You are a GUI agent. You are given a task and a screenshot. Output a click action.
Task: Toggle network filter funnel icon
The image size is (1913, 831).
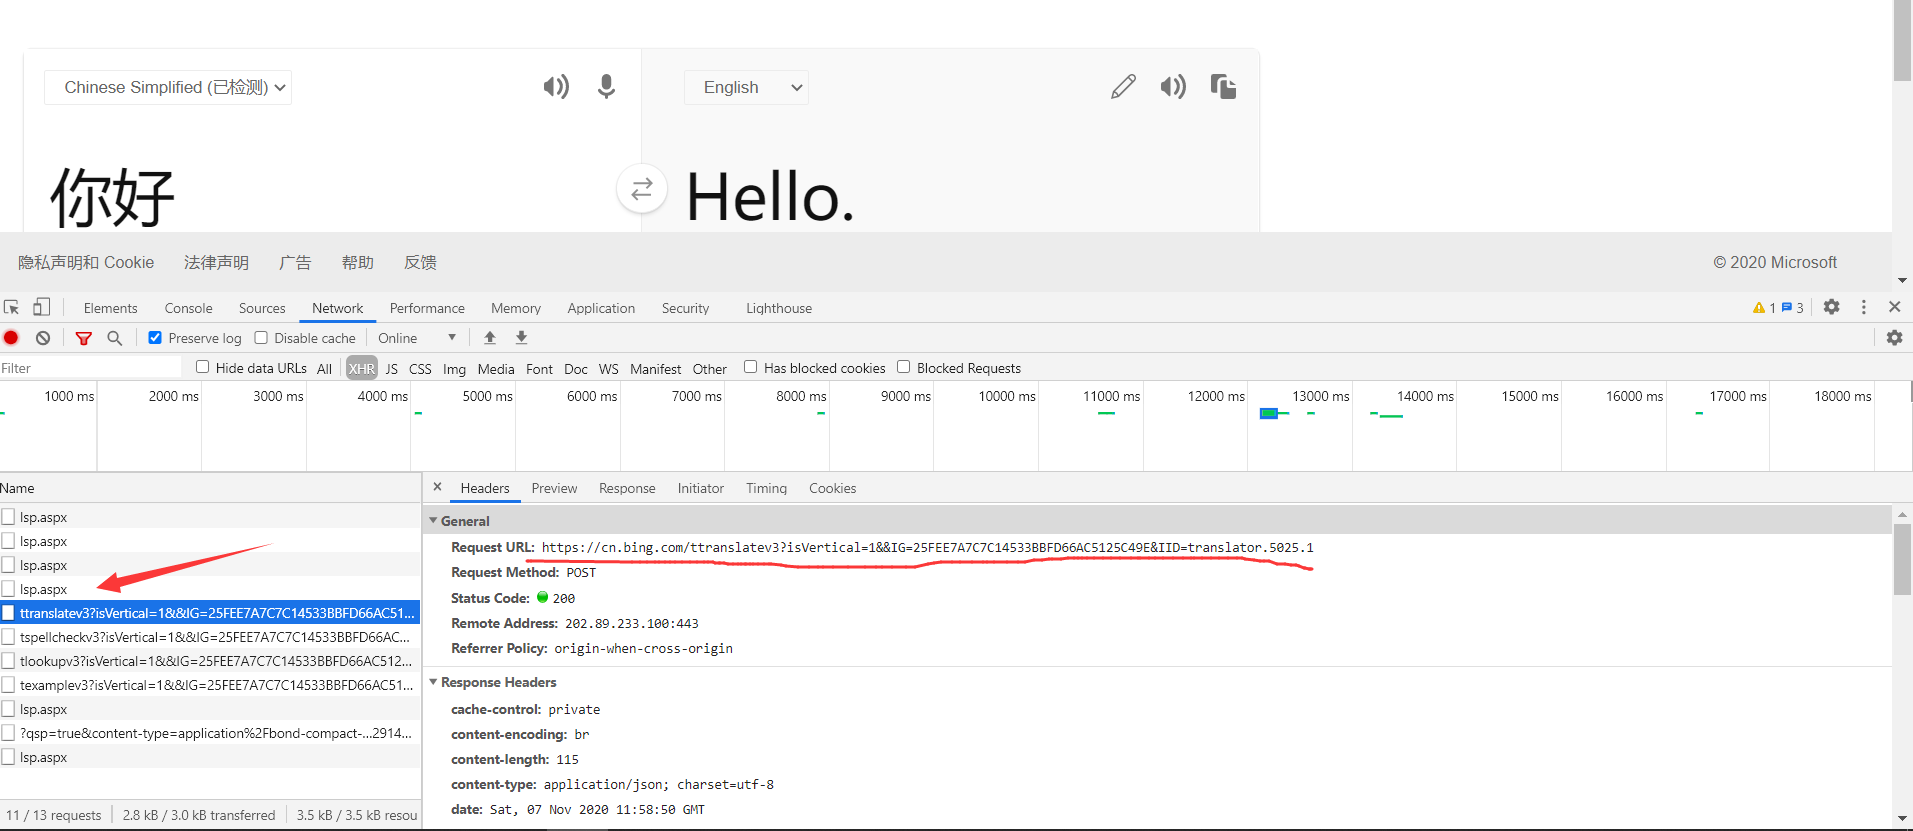[84, 338]
